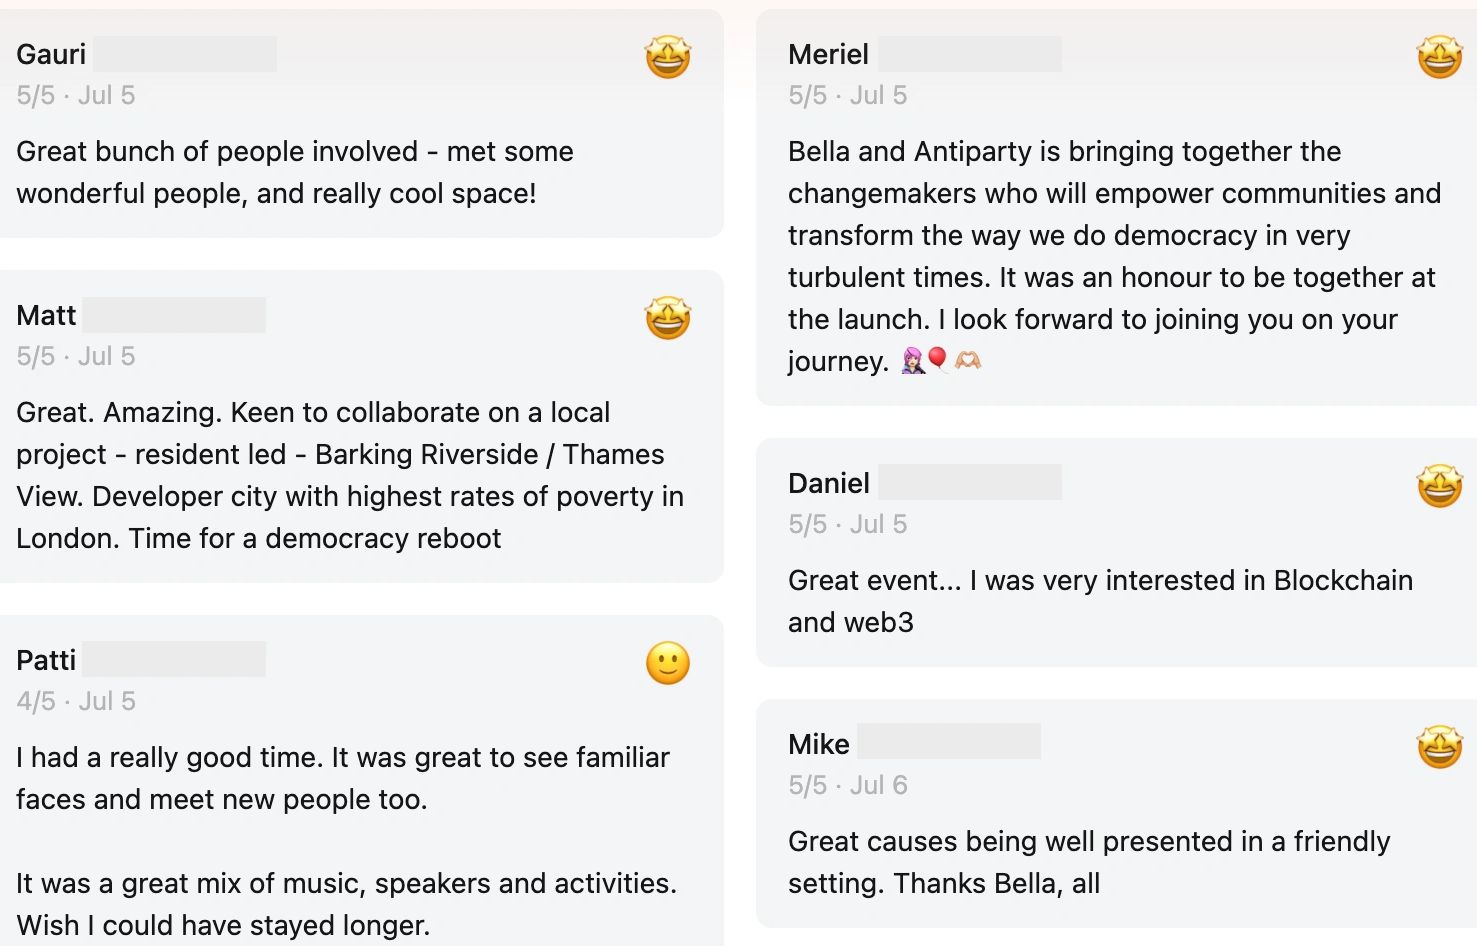Select the reviewer name Patti
1477x946 pixels.
[x=46, y=660]
